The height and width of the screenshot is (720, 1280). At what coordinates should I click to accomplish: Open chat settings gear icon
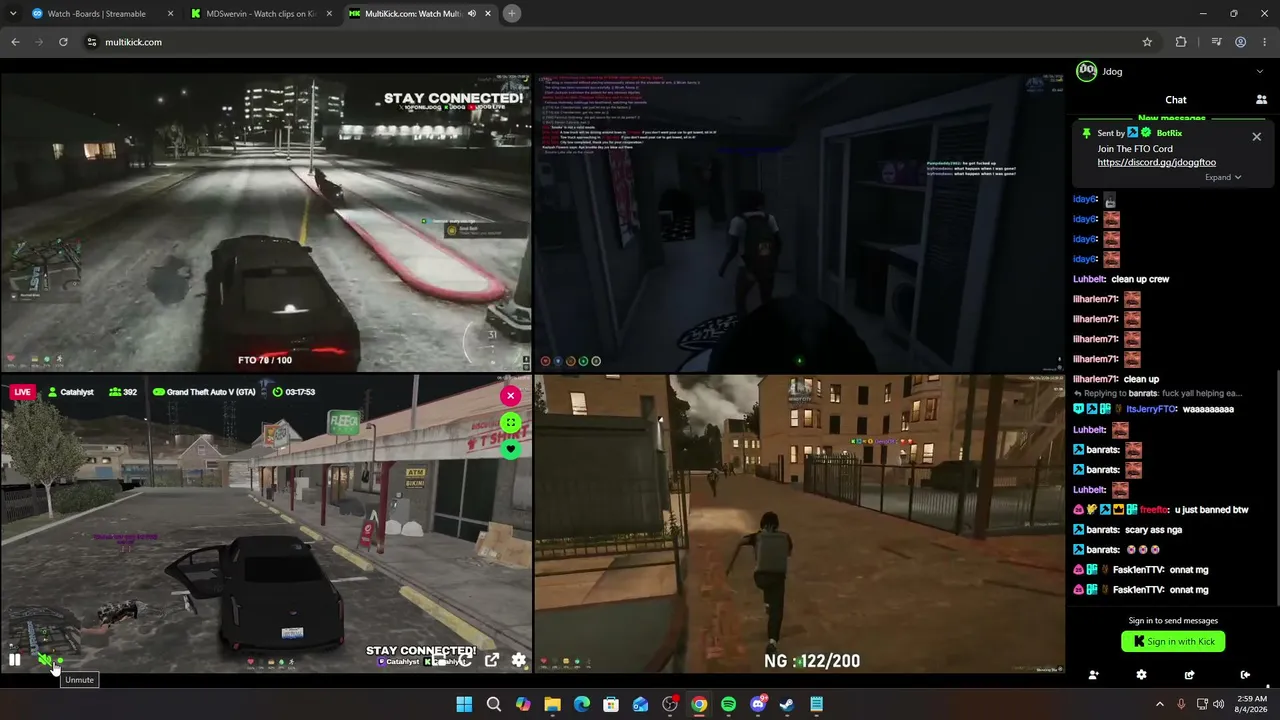[x=1141, y=675]
